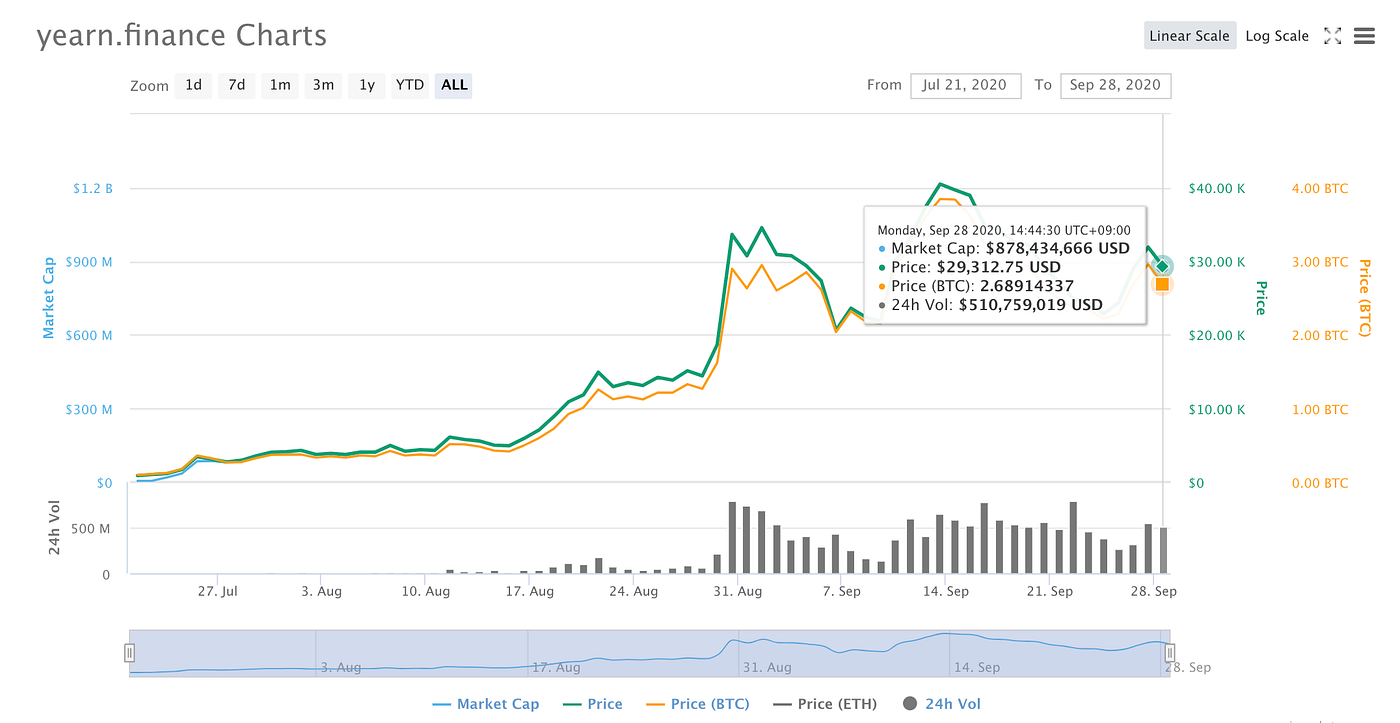
Task: Edit the From date field
Action: [x=966, y=85]
